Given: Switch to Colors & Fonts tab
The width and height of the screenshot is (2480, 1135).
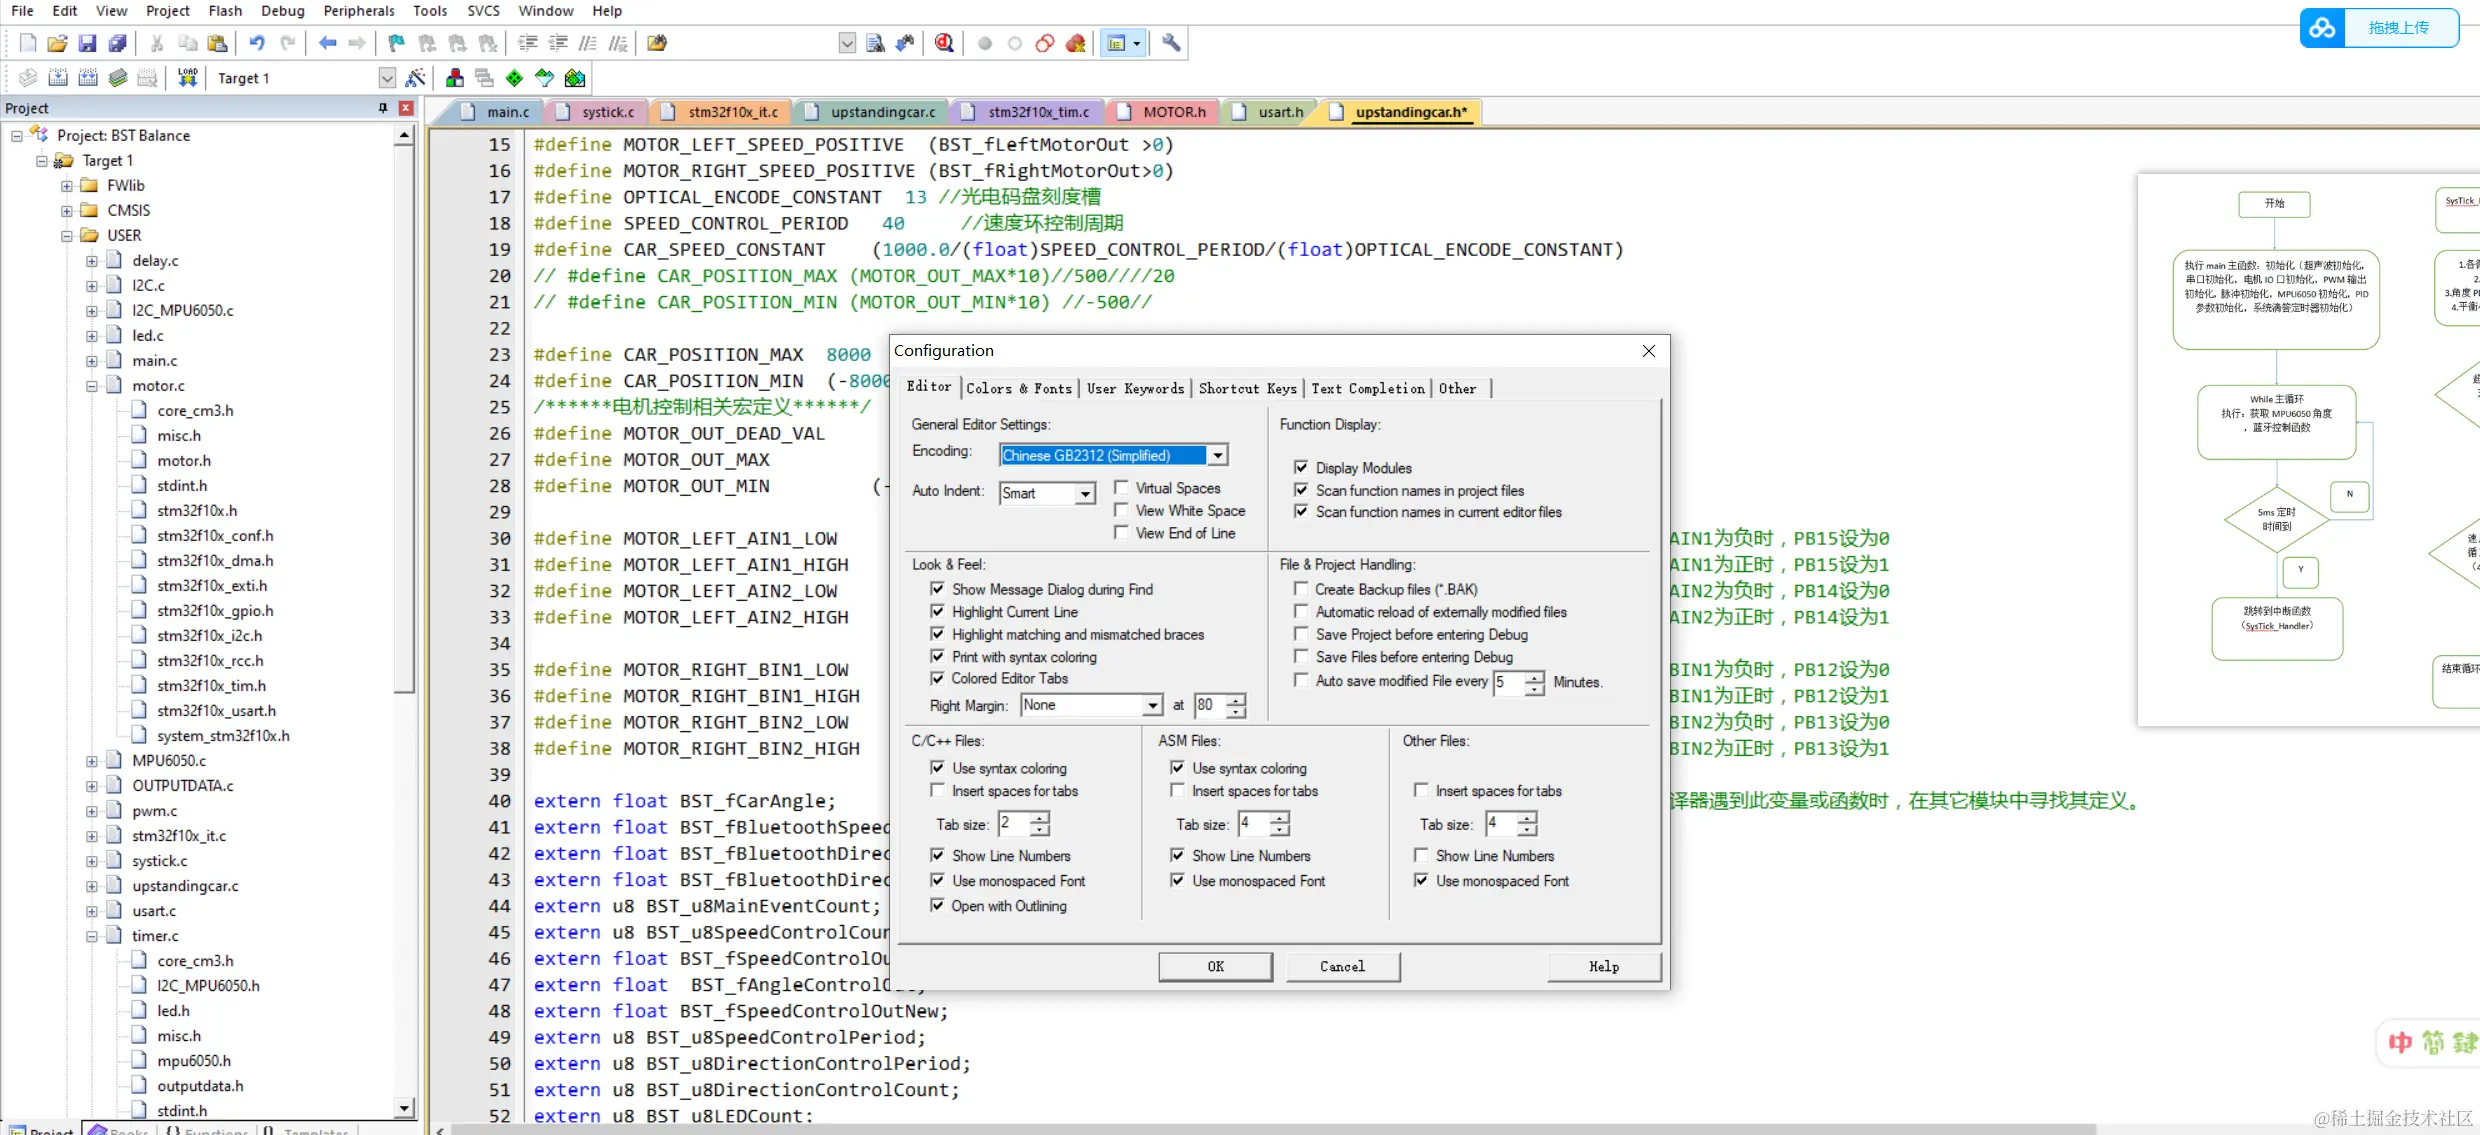Looking at the screenshot, I should coord(1018,388).
